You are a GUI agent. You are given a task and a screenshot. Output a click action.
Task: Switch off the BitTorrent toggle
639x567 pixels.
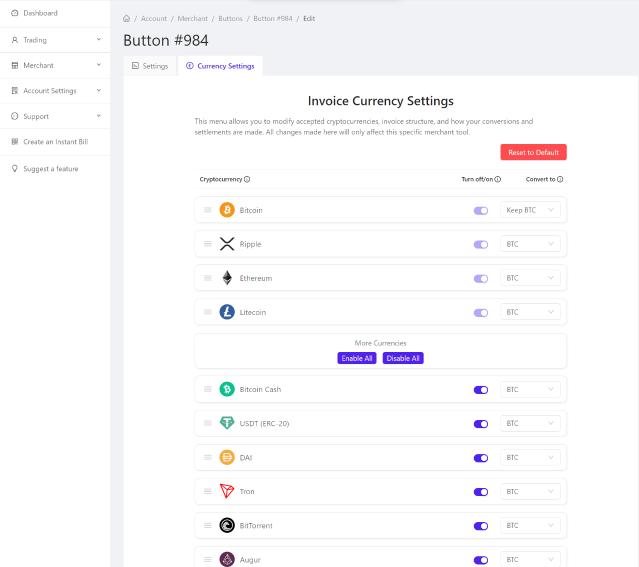(481, 526)
